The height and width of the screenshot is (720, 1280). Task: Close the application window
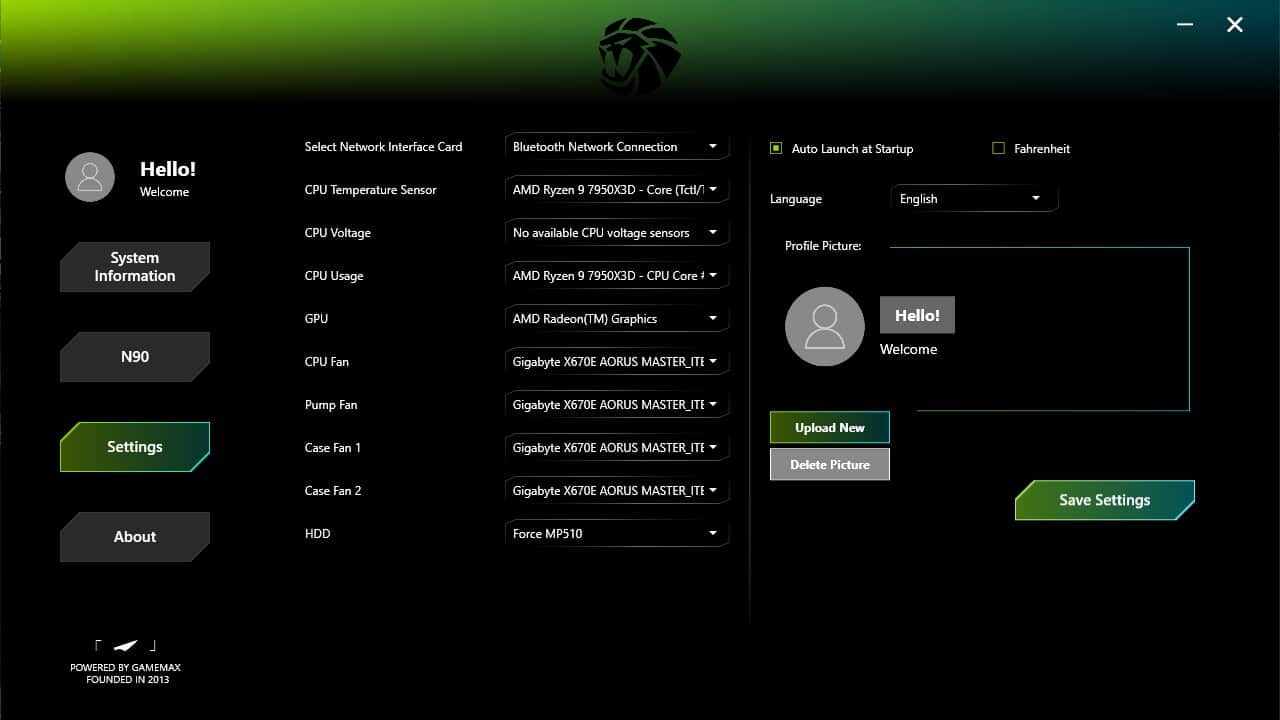pyautogui.click(x=1235, y=25)
